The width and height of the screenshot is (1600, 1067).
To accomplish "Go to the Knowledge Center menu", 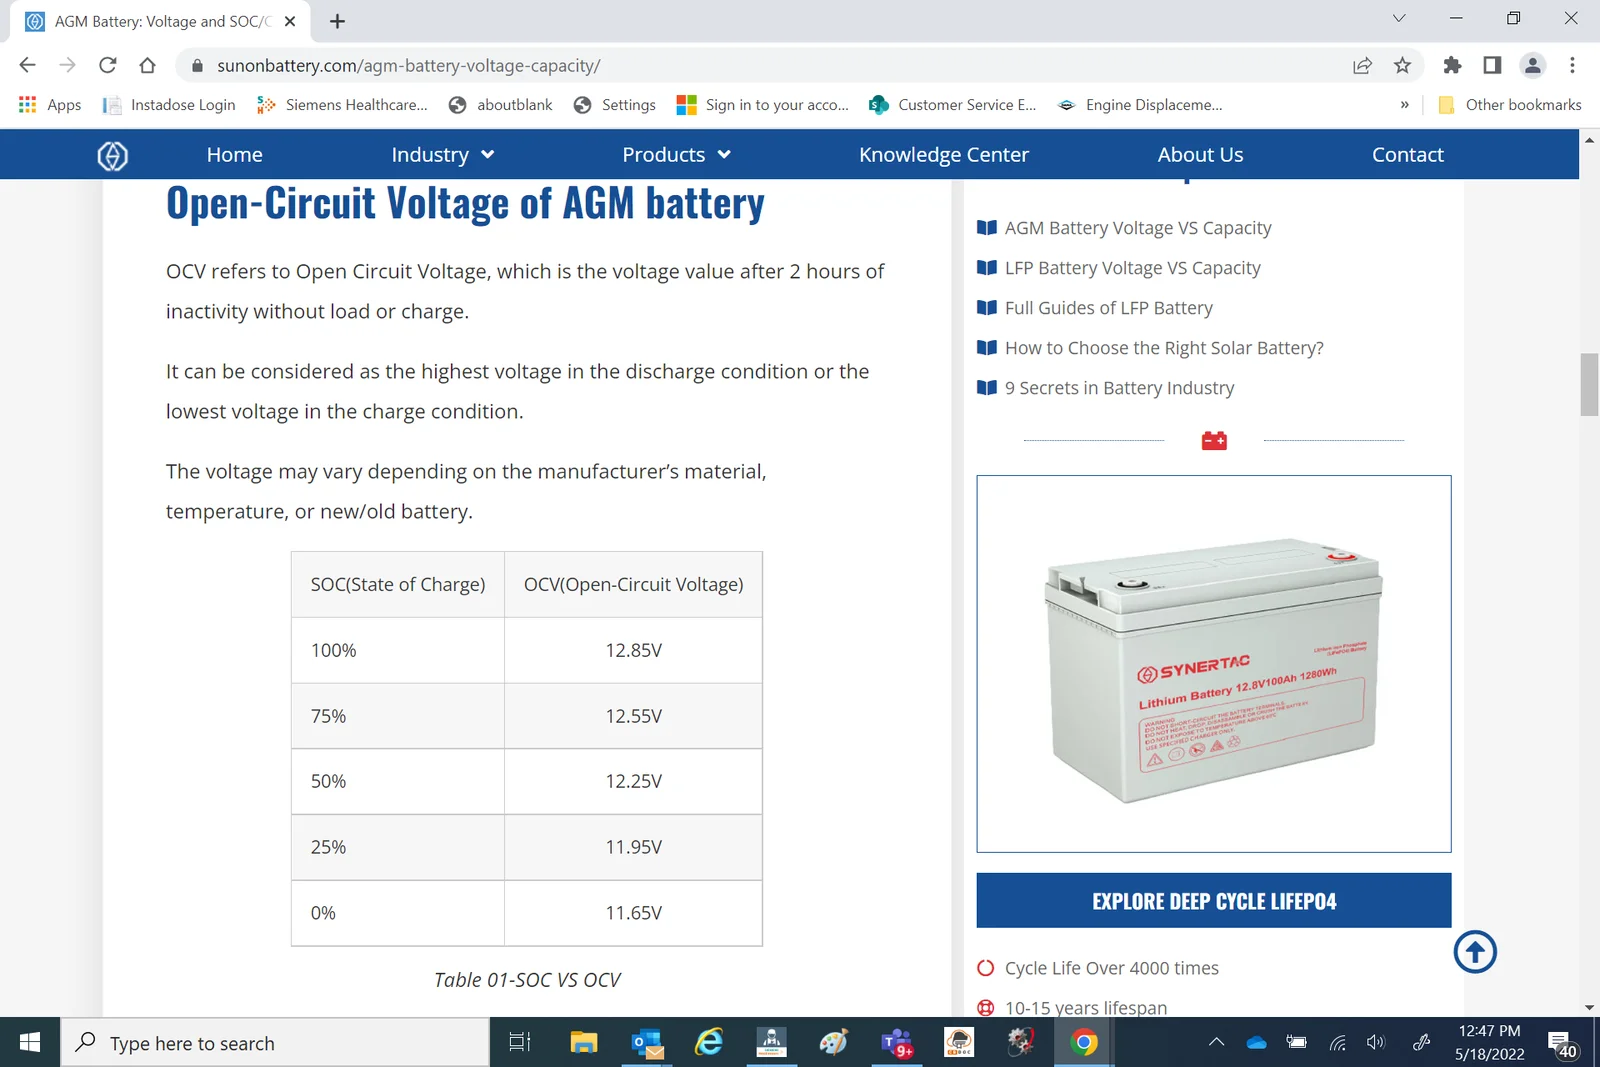I will 943,155.
